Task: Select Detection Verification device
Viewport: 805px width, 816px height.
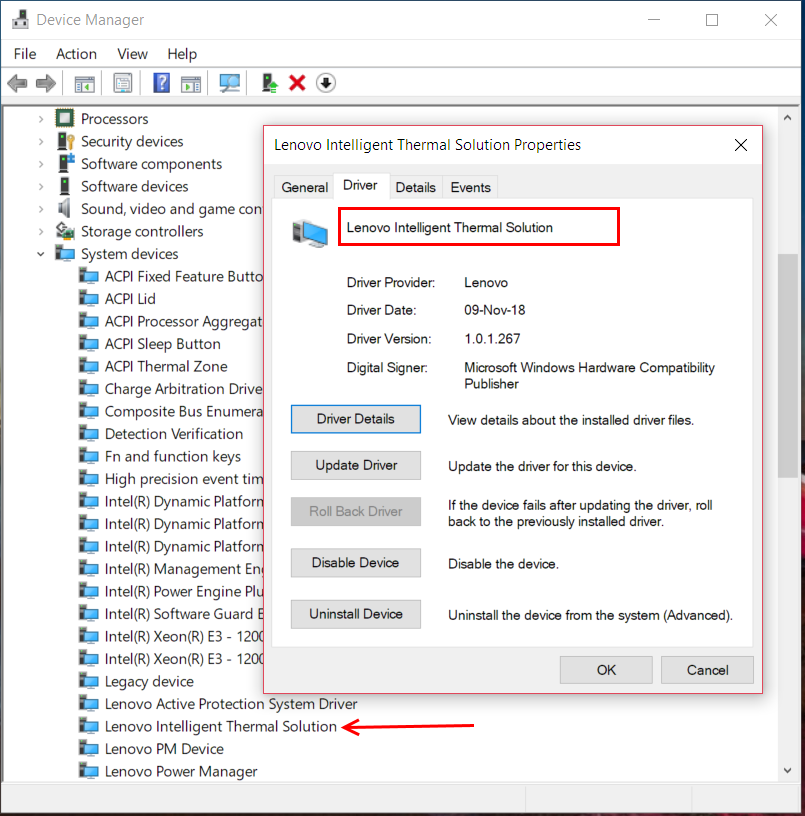Action: [174, 434]
